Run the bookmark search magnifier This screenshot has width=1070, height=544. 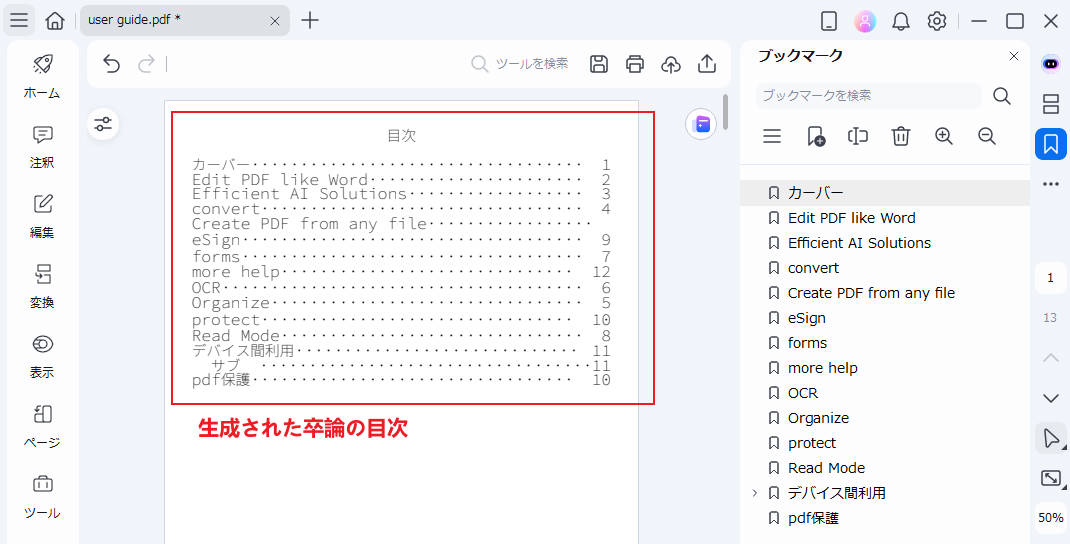click(x=1002, y=96)
